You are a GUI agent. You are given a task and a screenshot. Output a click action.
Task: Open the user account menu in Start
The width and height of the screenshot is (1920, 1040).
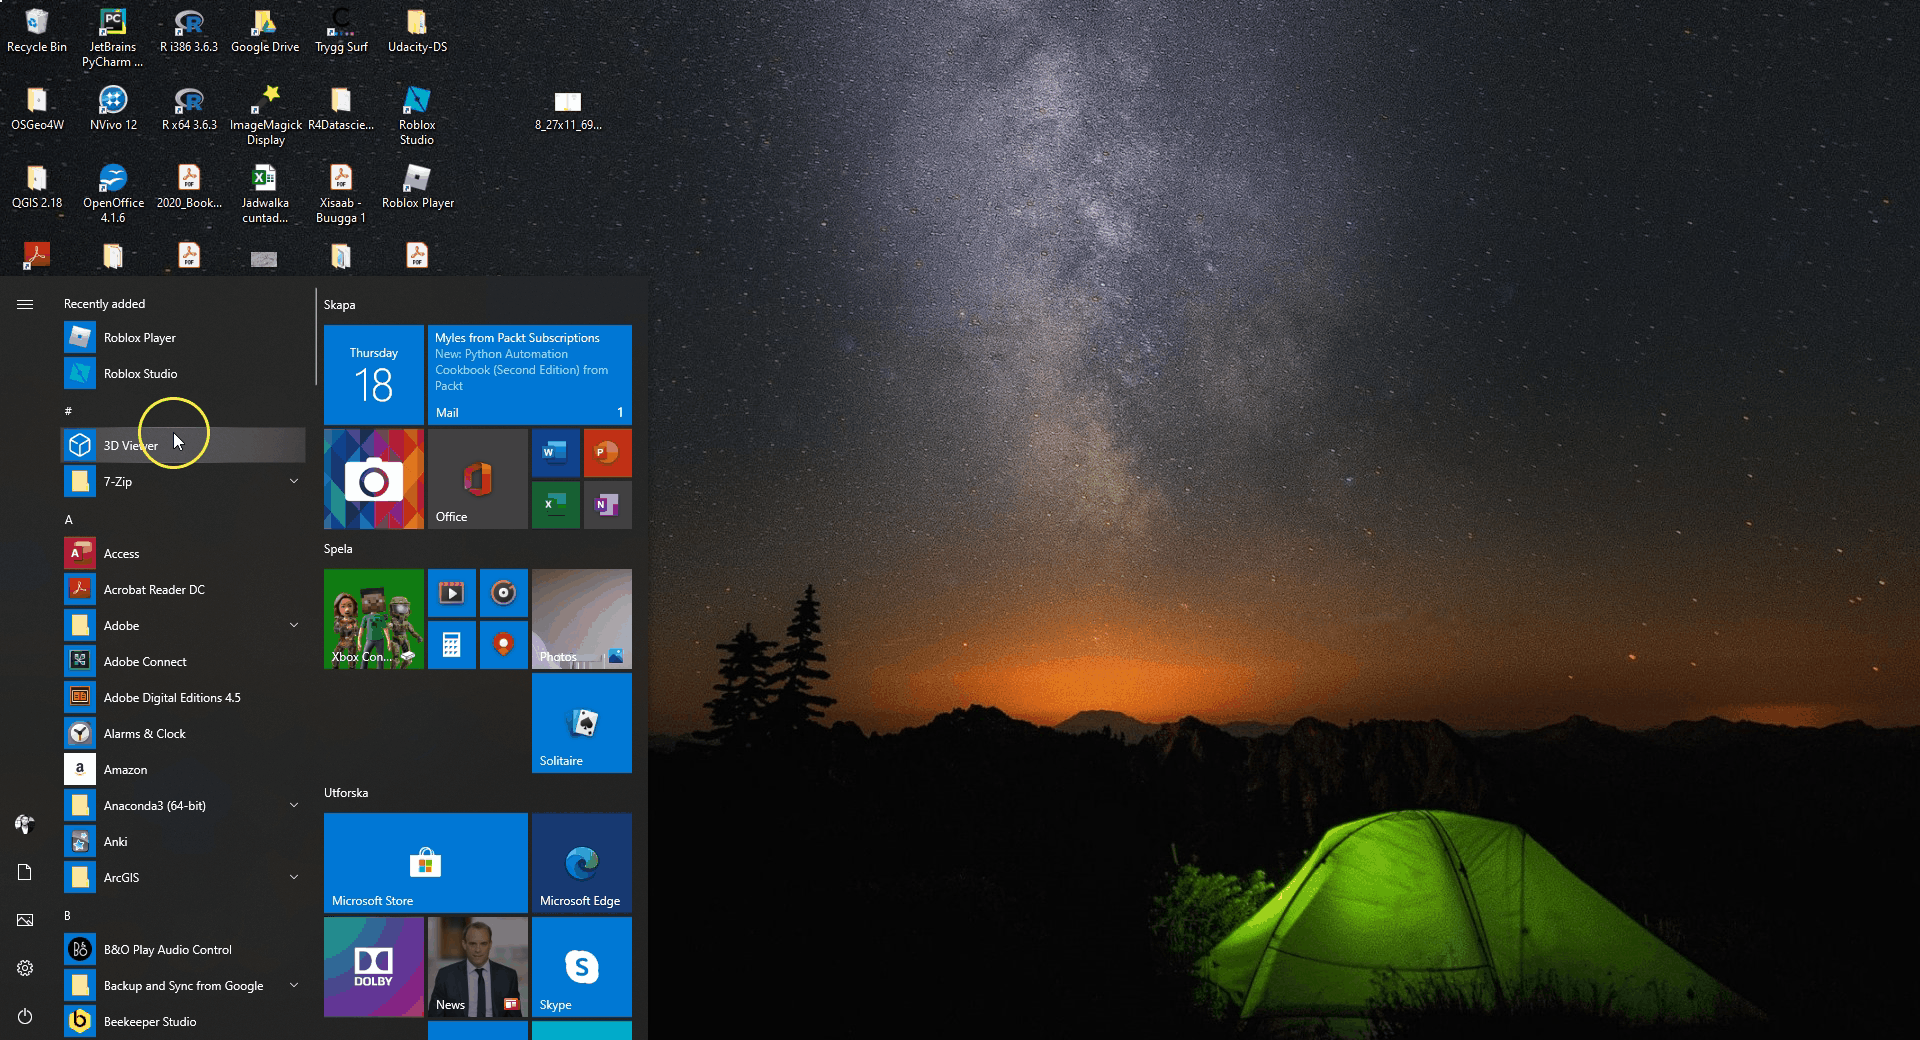tap(25, 824)
